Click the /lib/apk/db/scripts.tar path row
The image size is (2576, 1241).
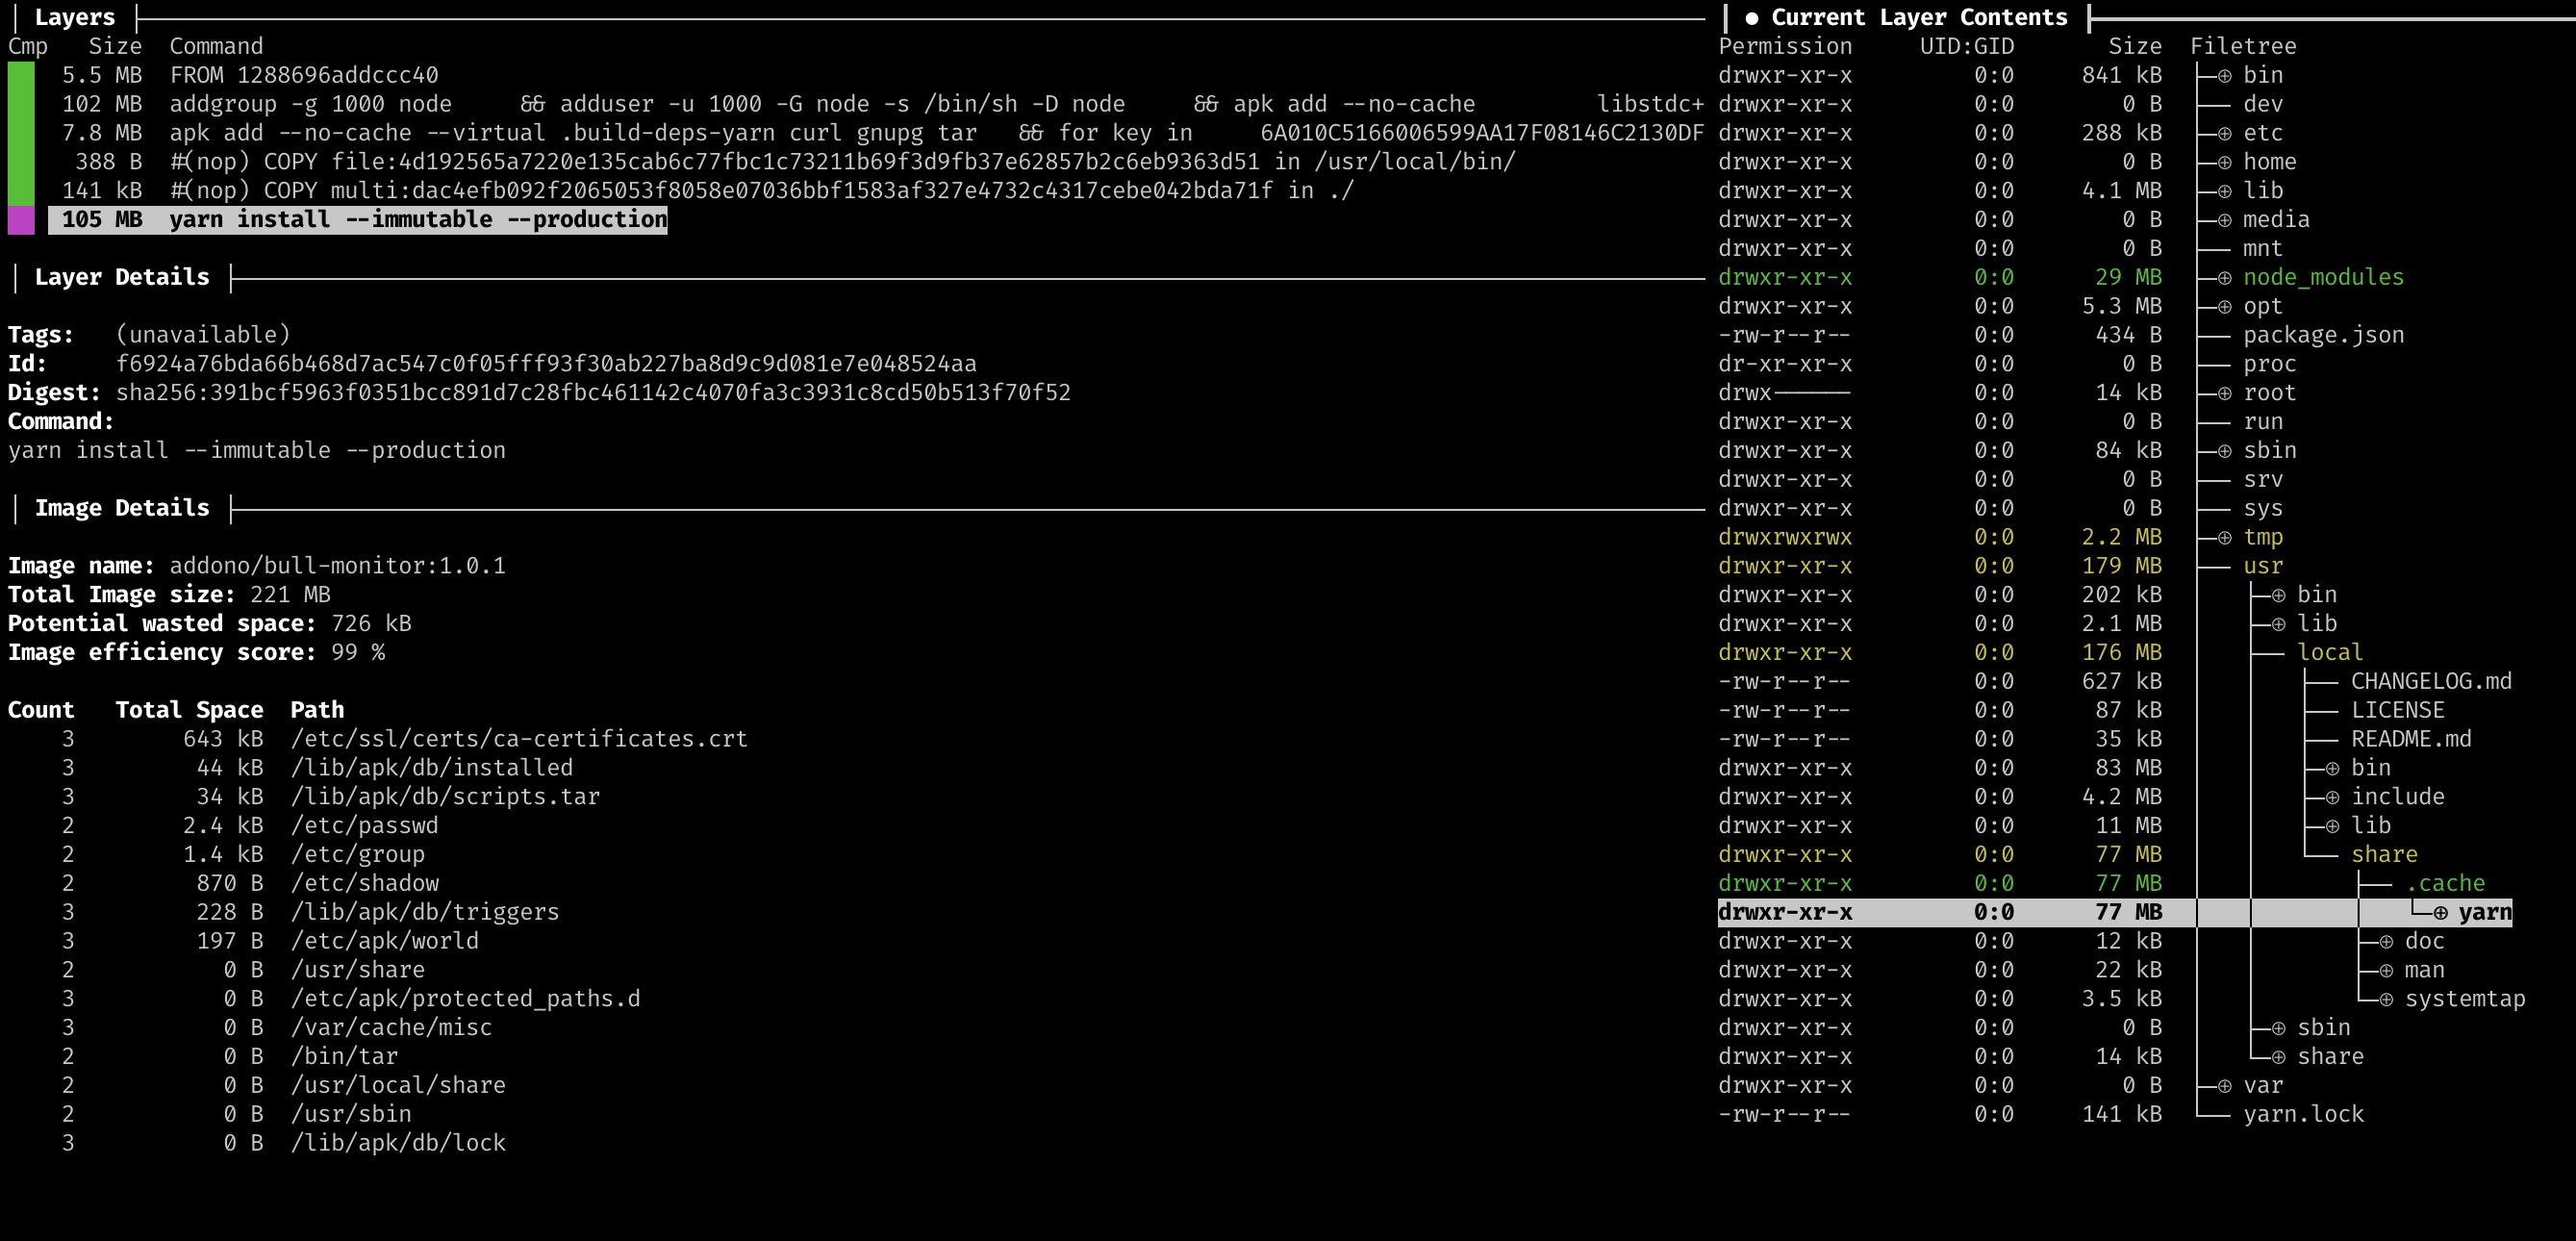(445, 797)
